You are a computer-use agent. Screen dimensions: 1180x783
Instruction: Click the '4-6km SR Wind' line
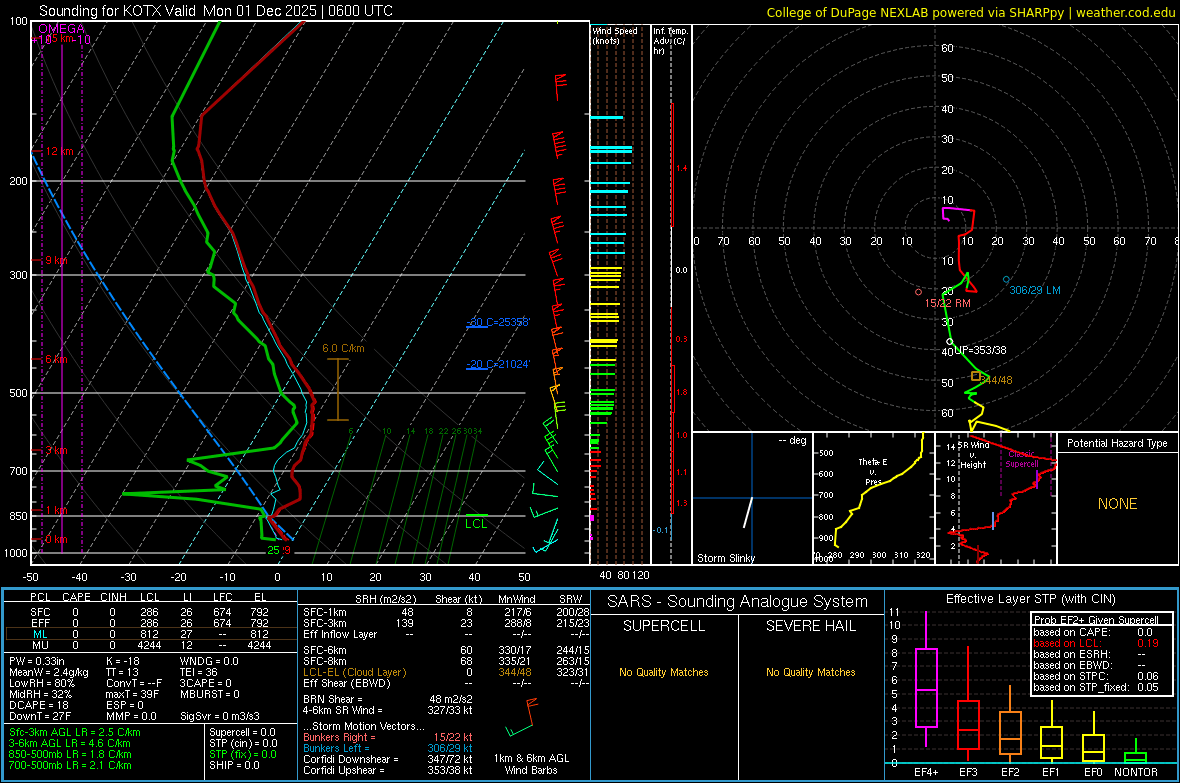click(388, 710)
